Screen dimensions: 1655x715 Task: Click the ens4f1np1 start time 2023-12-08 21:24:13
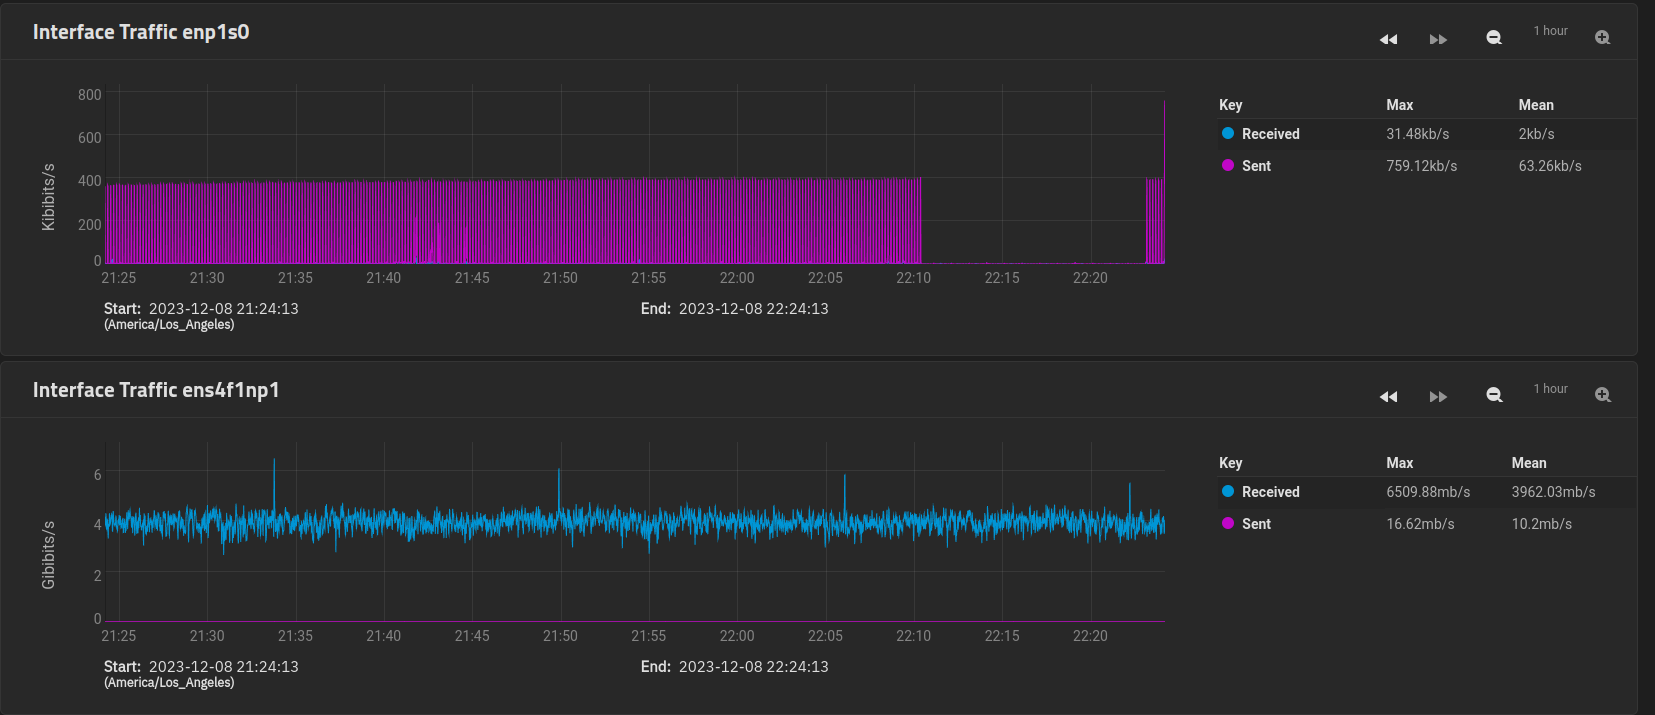click(224, 667)
